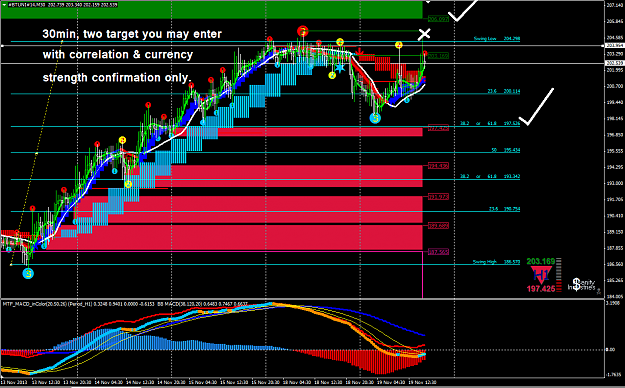Click the 18 Nov 04:30 time axis label

[x=297, y=382]
